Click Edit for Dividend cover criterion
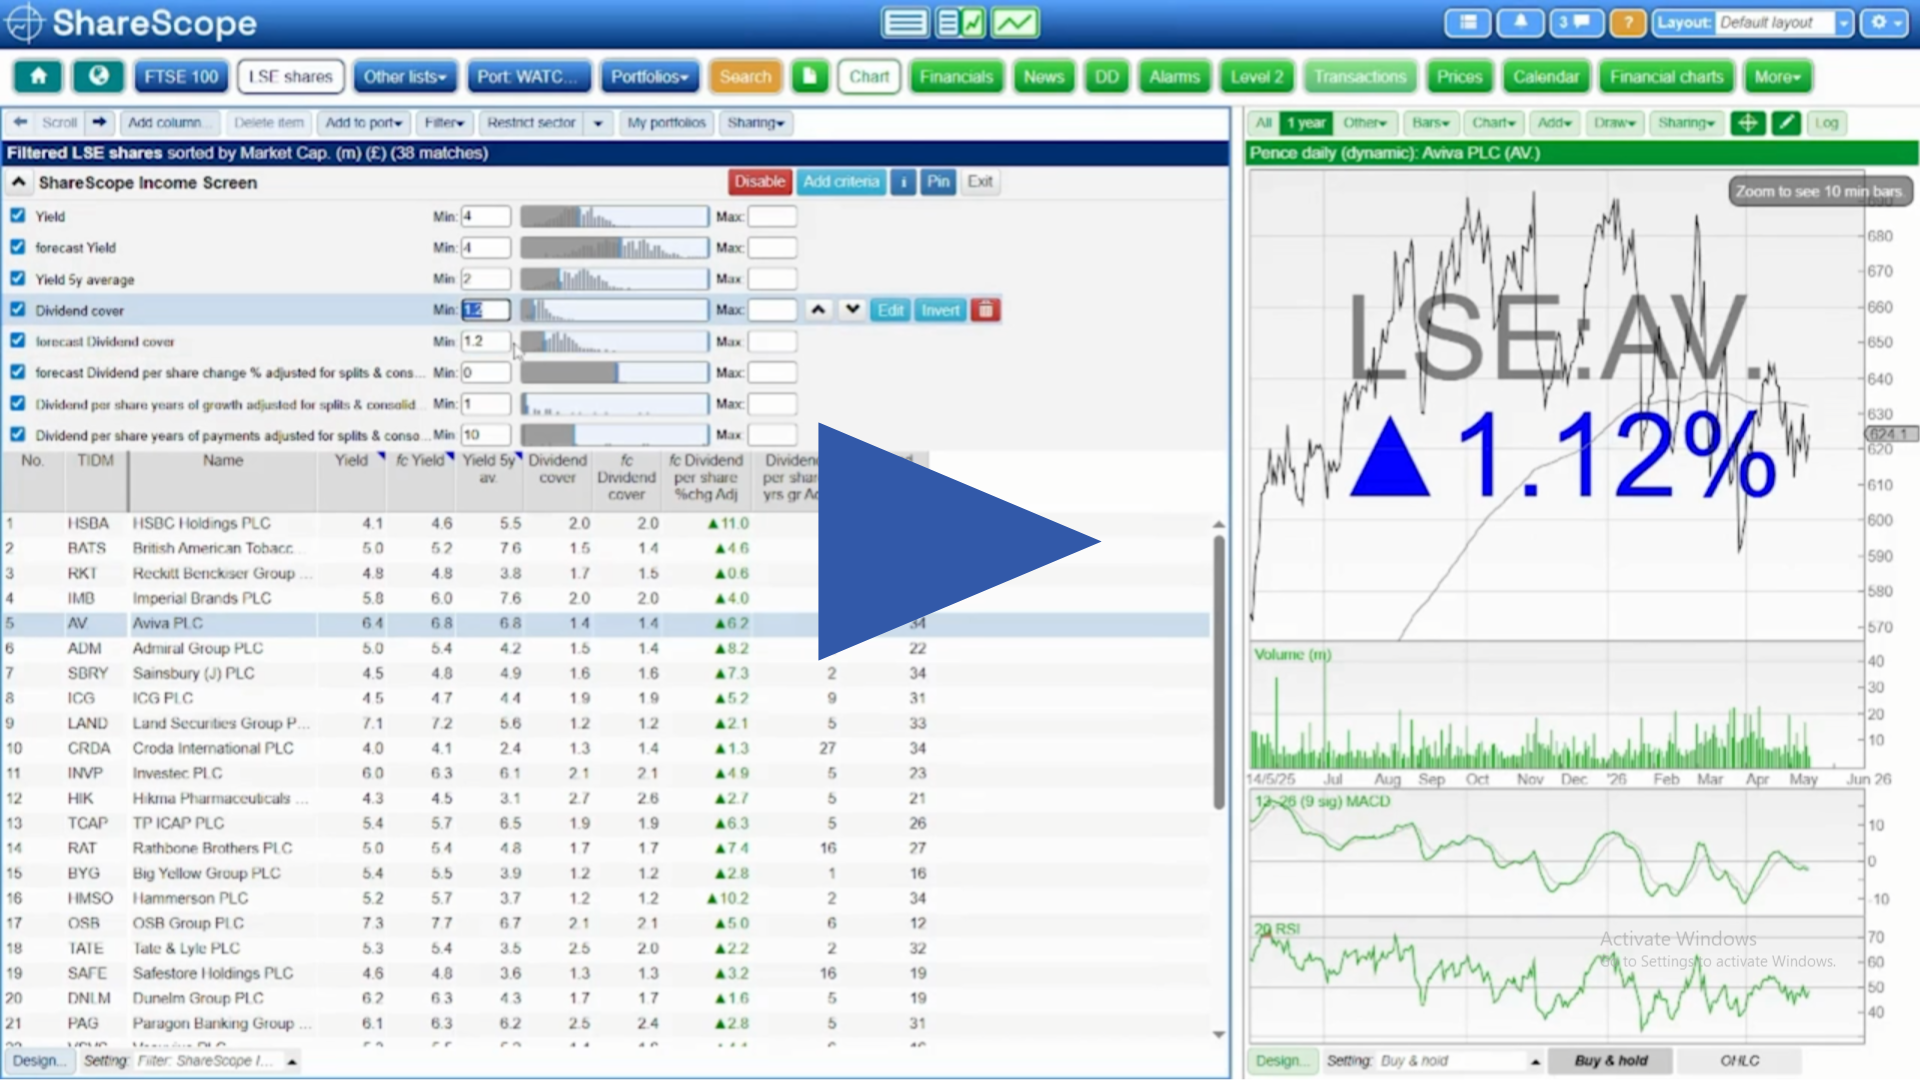Screen dimensions: 1920x1080 [x=890, y=310]
